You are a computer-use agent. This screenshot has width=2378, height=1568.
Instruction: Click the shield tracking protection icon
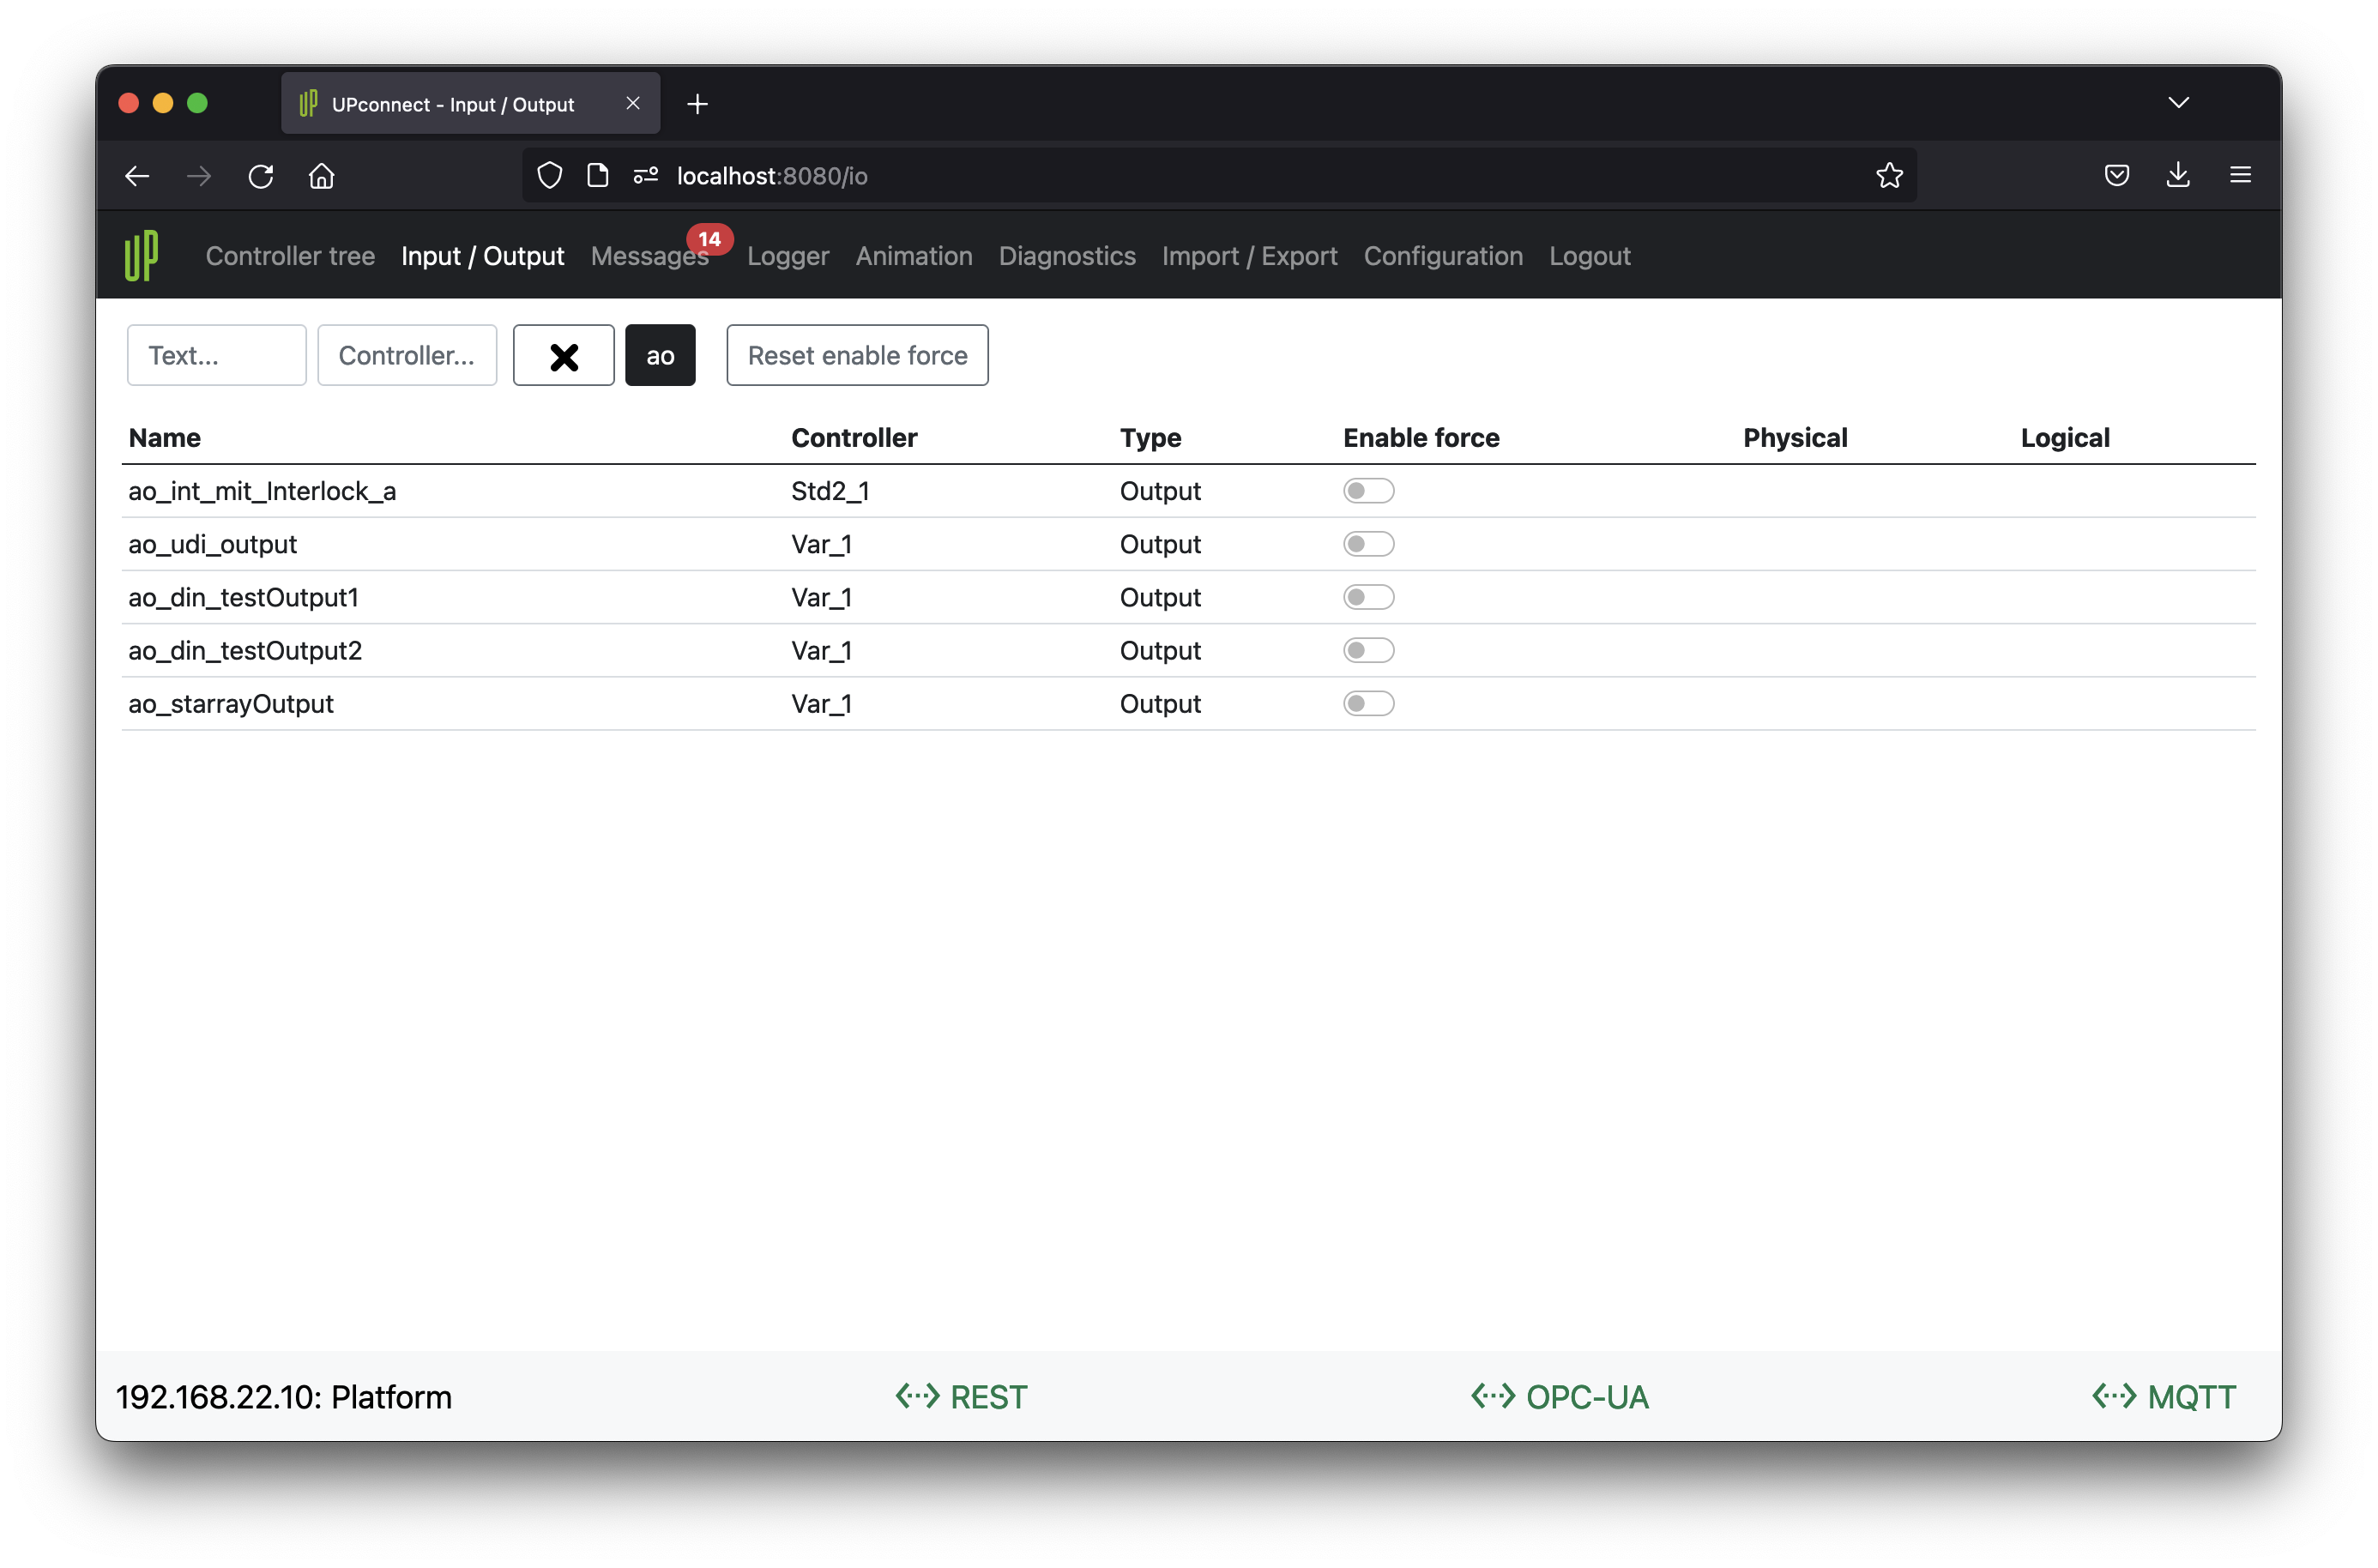tap(550, 176)
